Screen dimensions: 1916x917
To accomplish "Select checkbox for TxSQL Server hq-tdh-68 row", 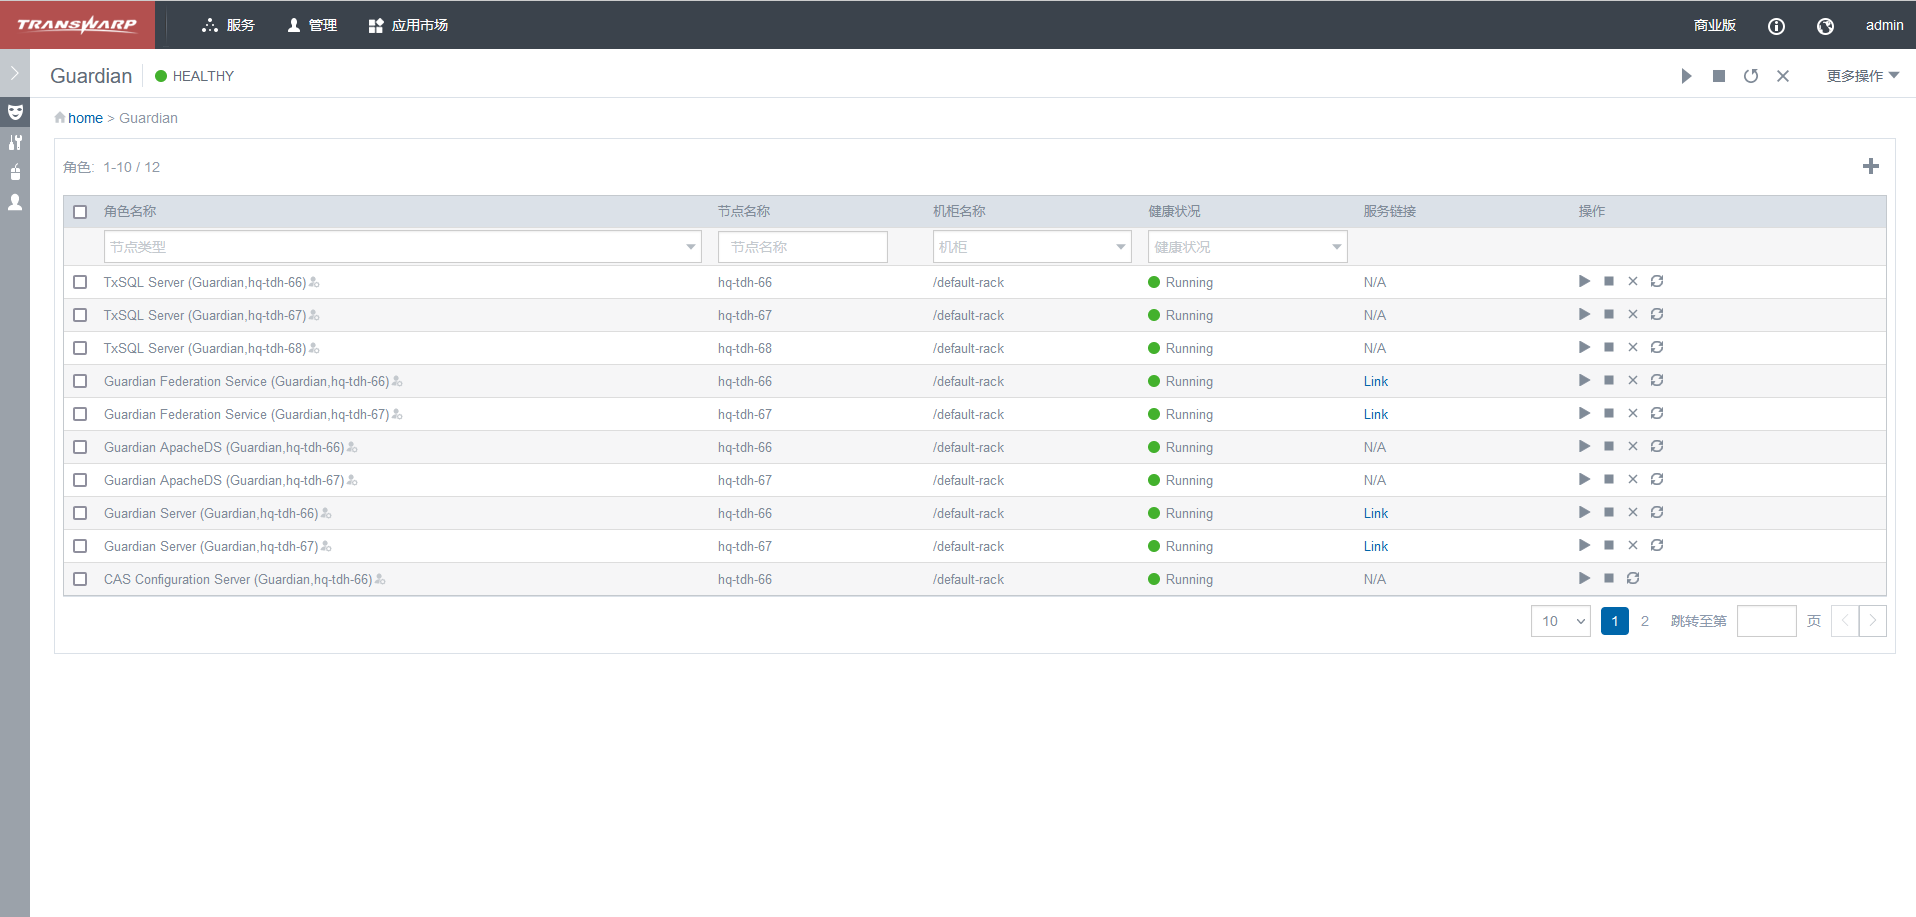I will 81,348.
